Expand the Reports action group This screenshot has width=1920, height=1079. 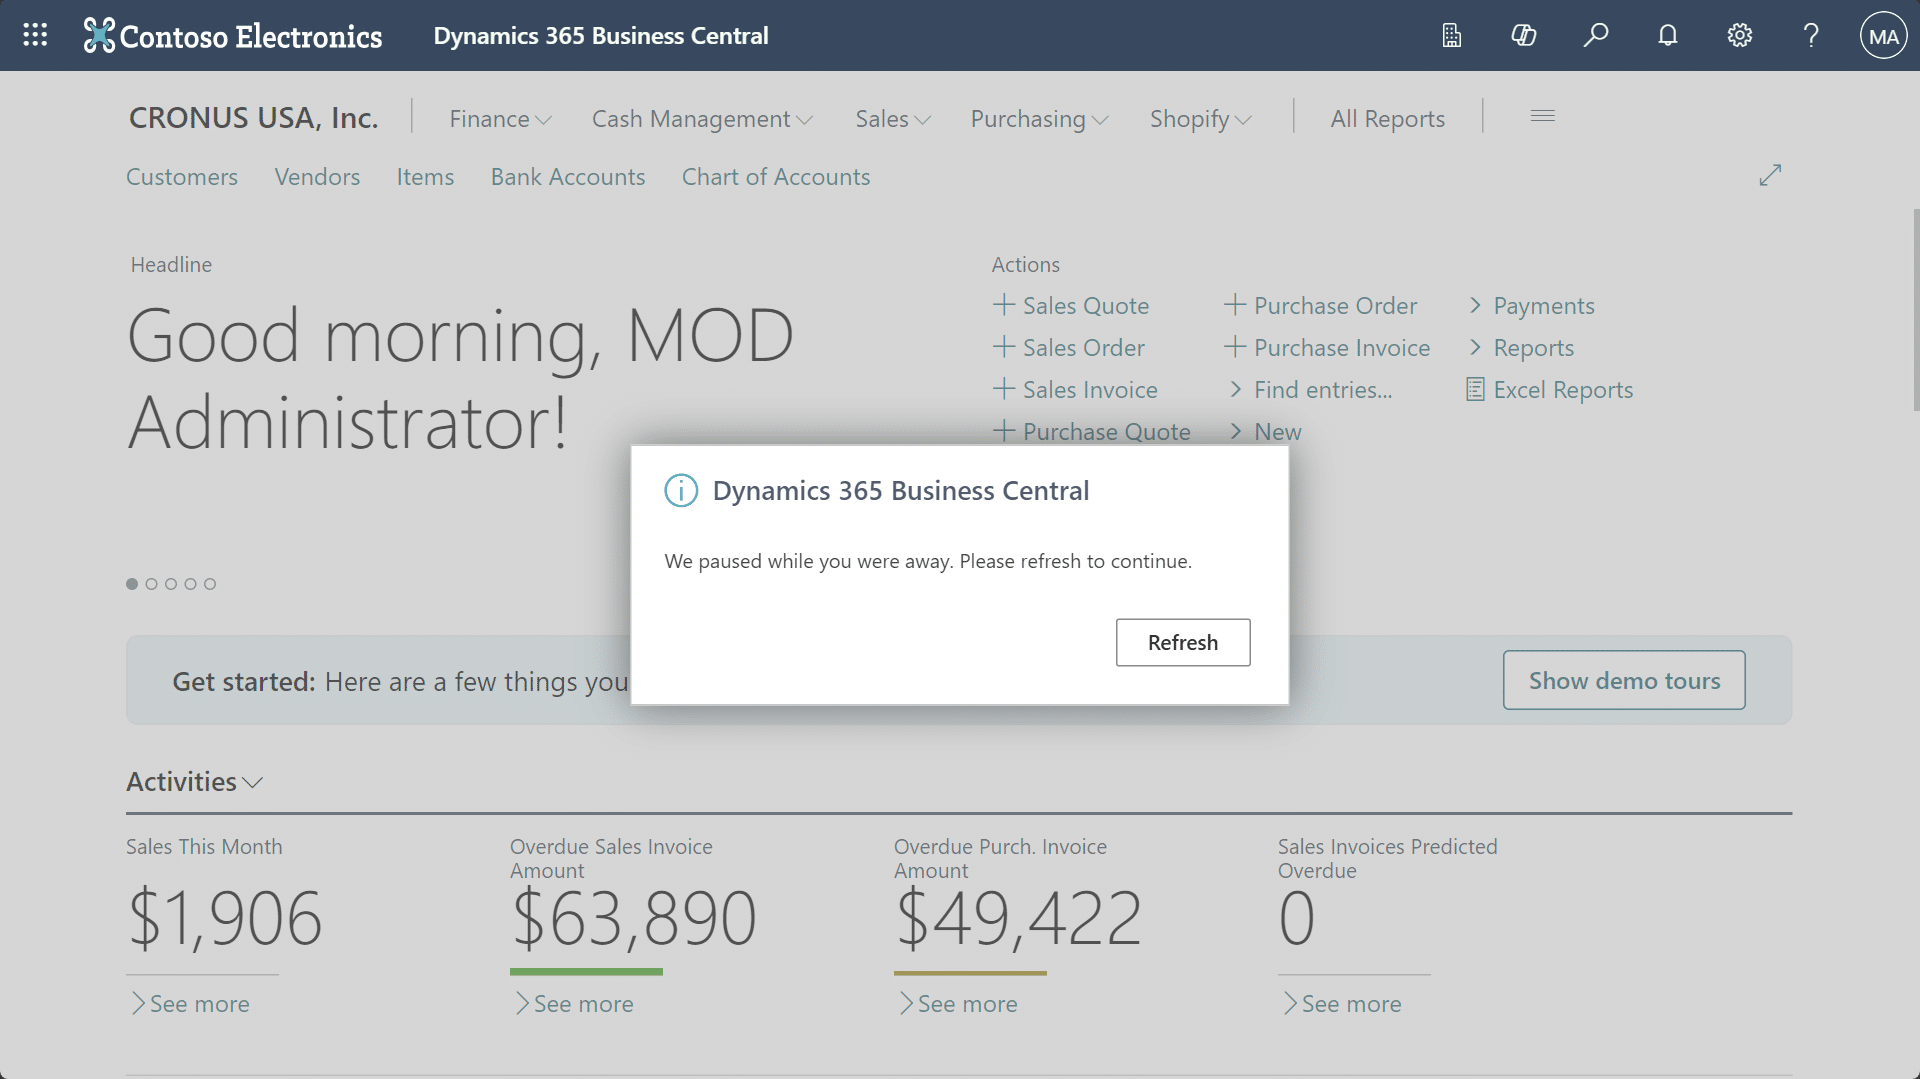pyautogui.click(x=1522, y=348)
